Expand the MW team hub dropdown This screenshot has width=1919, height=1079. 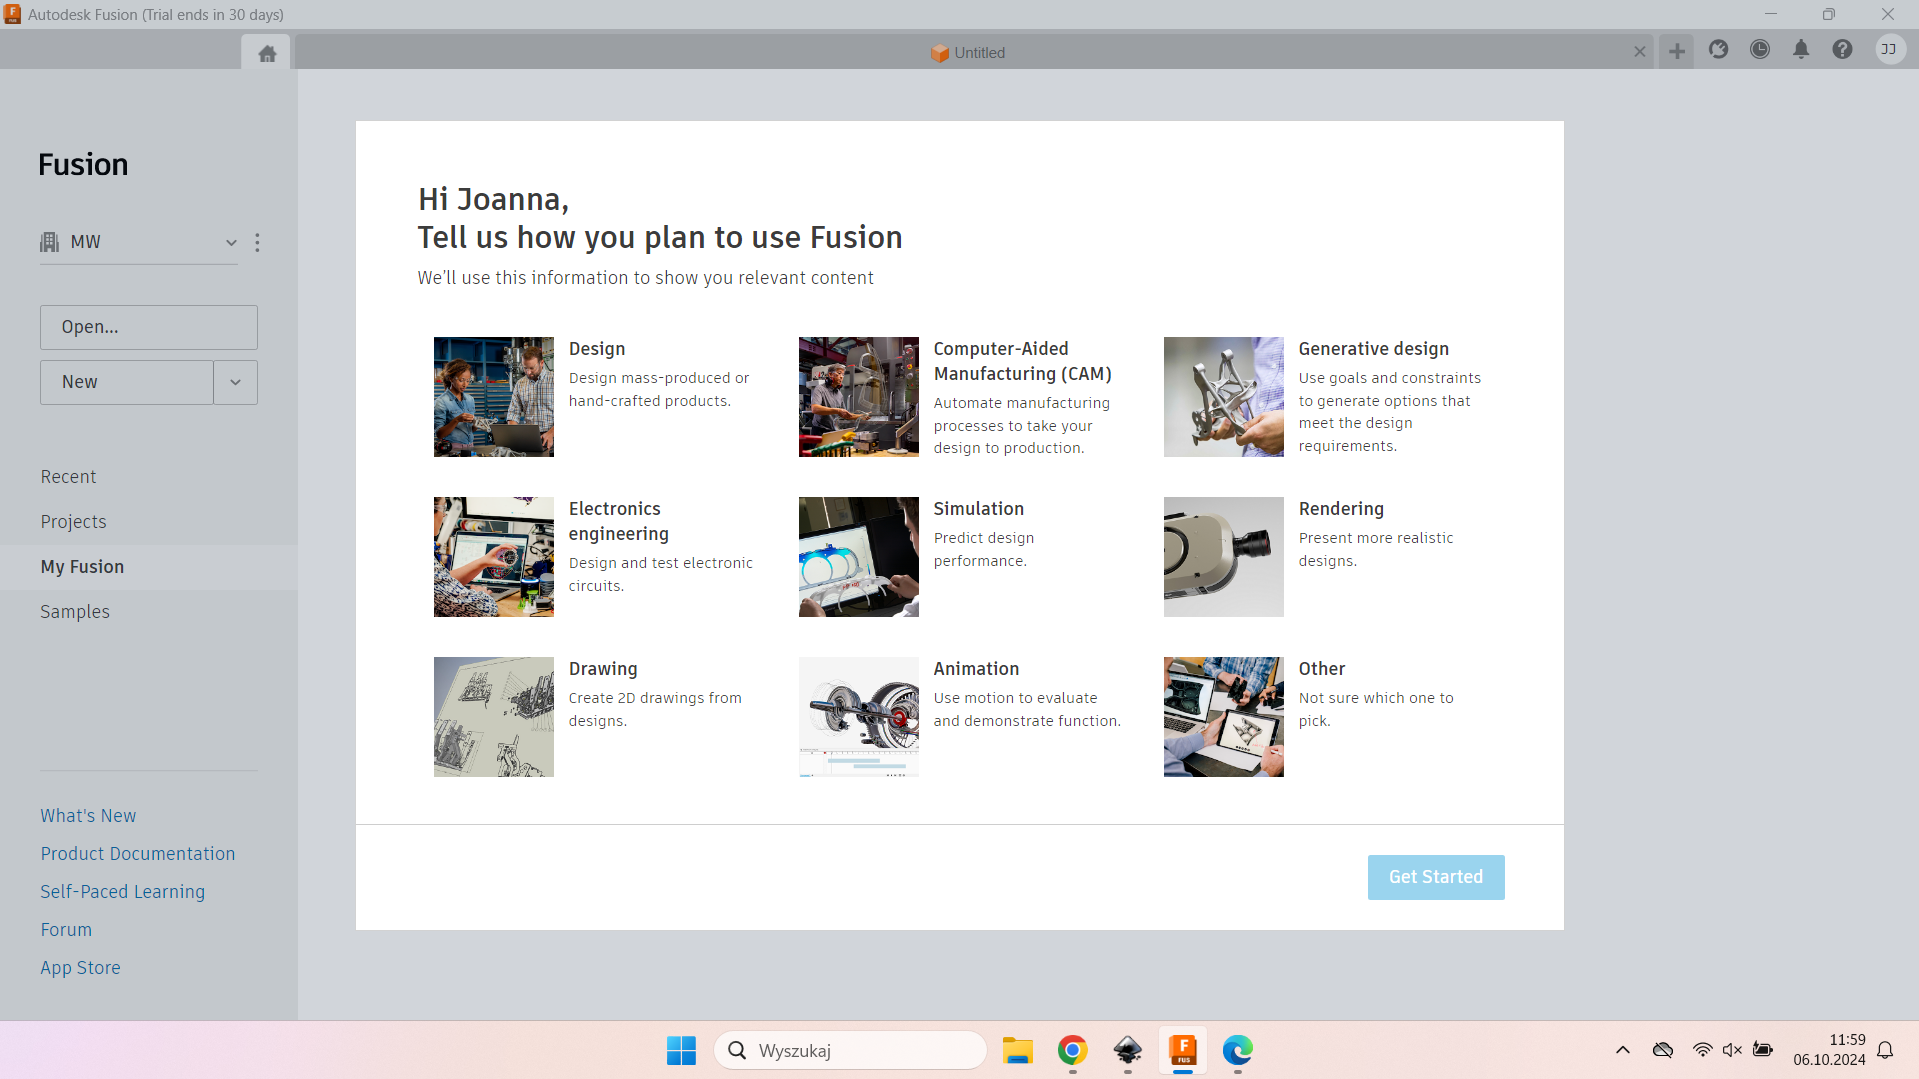[x=231, y=242]
